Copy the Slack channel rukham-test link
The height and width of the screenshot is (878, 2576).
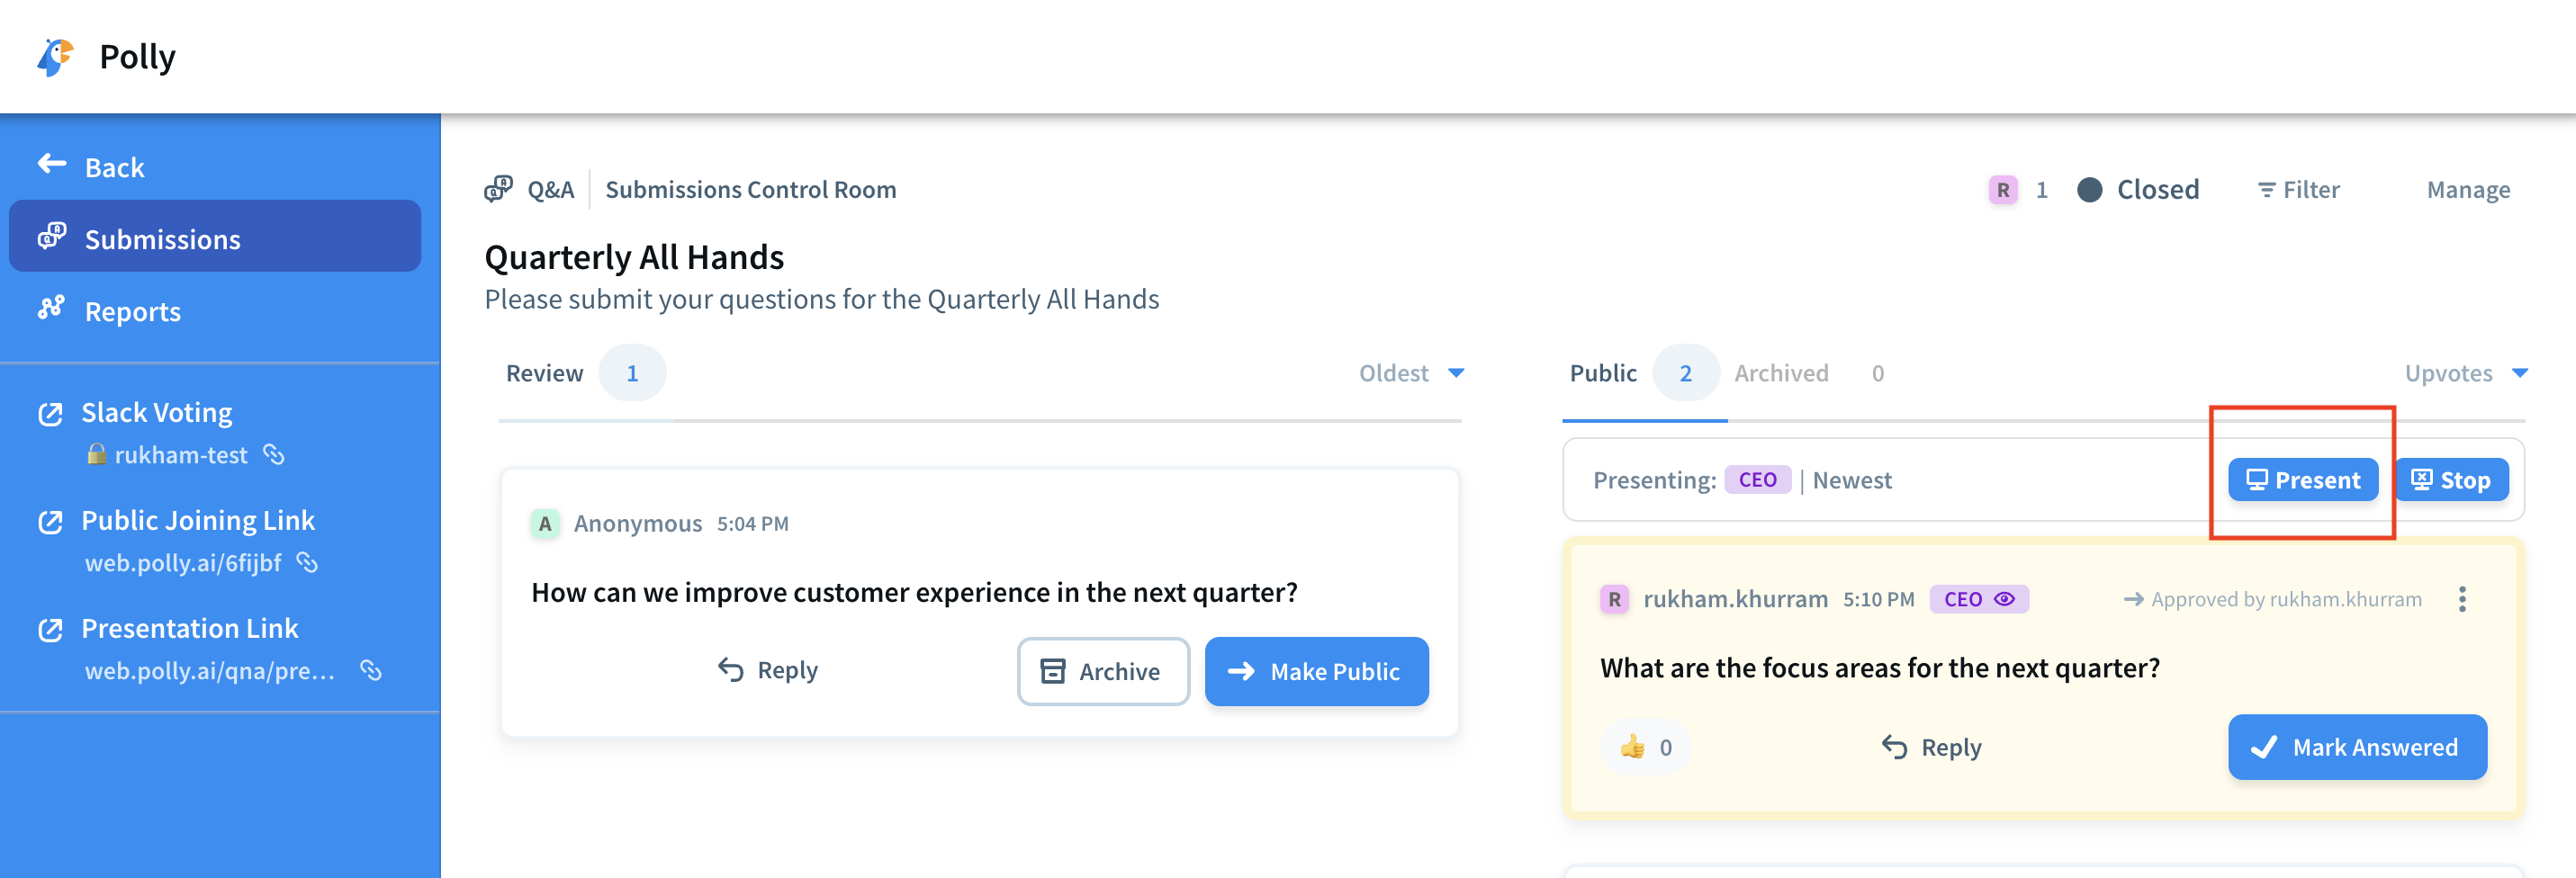point(274,455)
